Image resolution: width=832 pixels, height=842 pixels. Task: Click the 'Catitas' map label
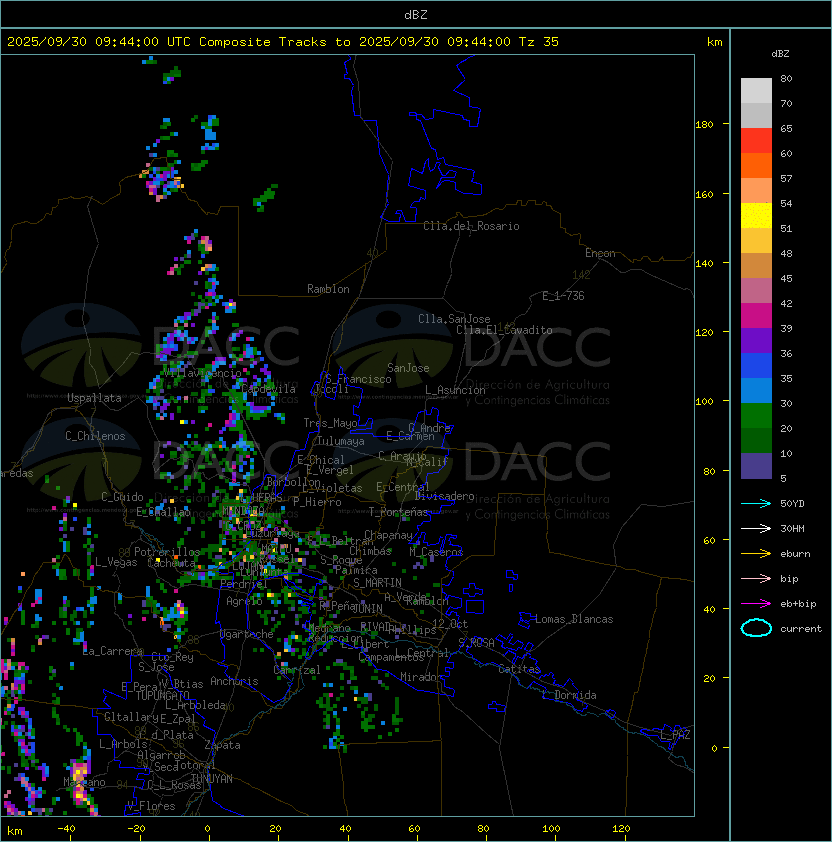coord(519,669)
